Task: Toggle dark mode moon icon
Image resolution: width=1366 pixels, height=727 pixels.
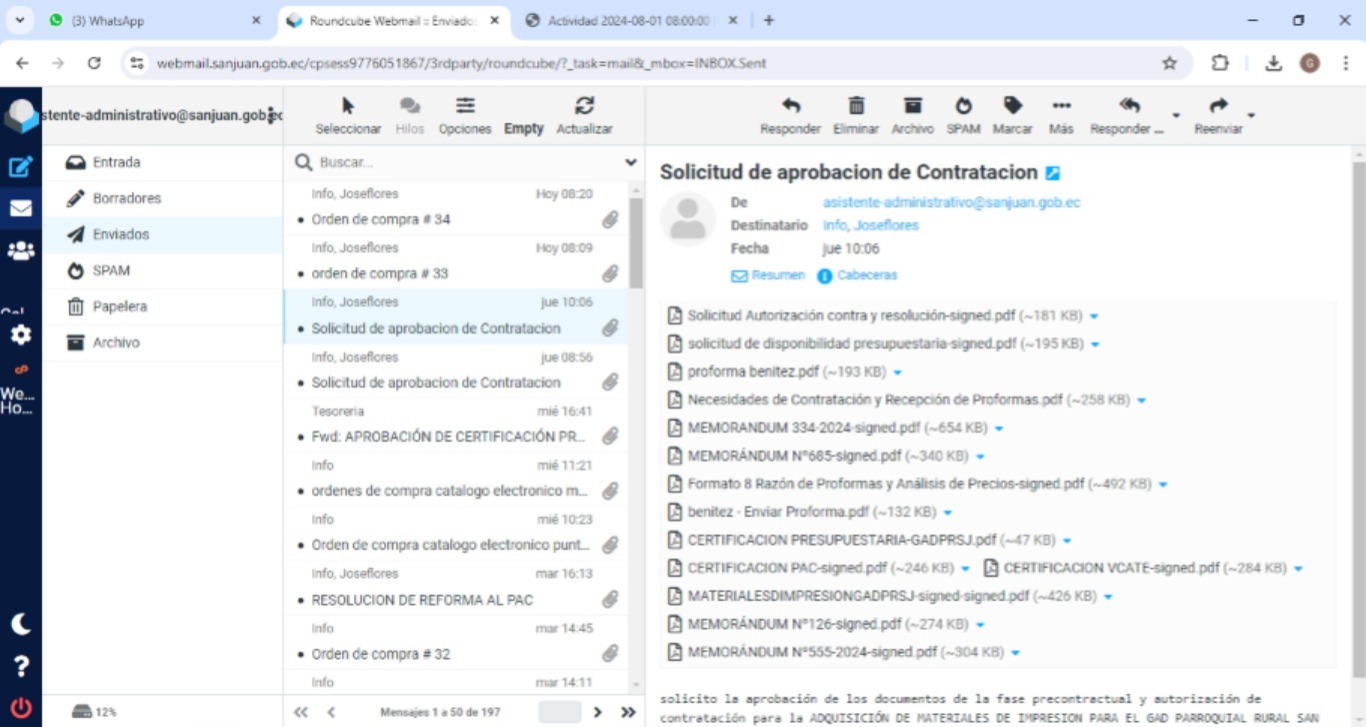Action: pyautogui.click(x=20, y=624)
